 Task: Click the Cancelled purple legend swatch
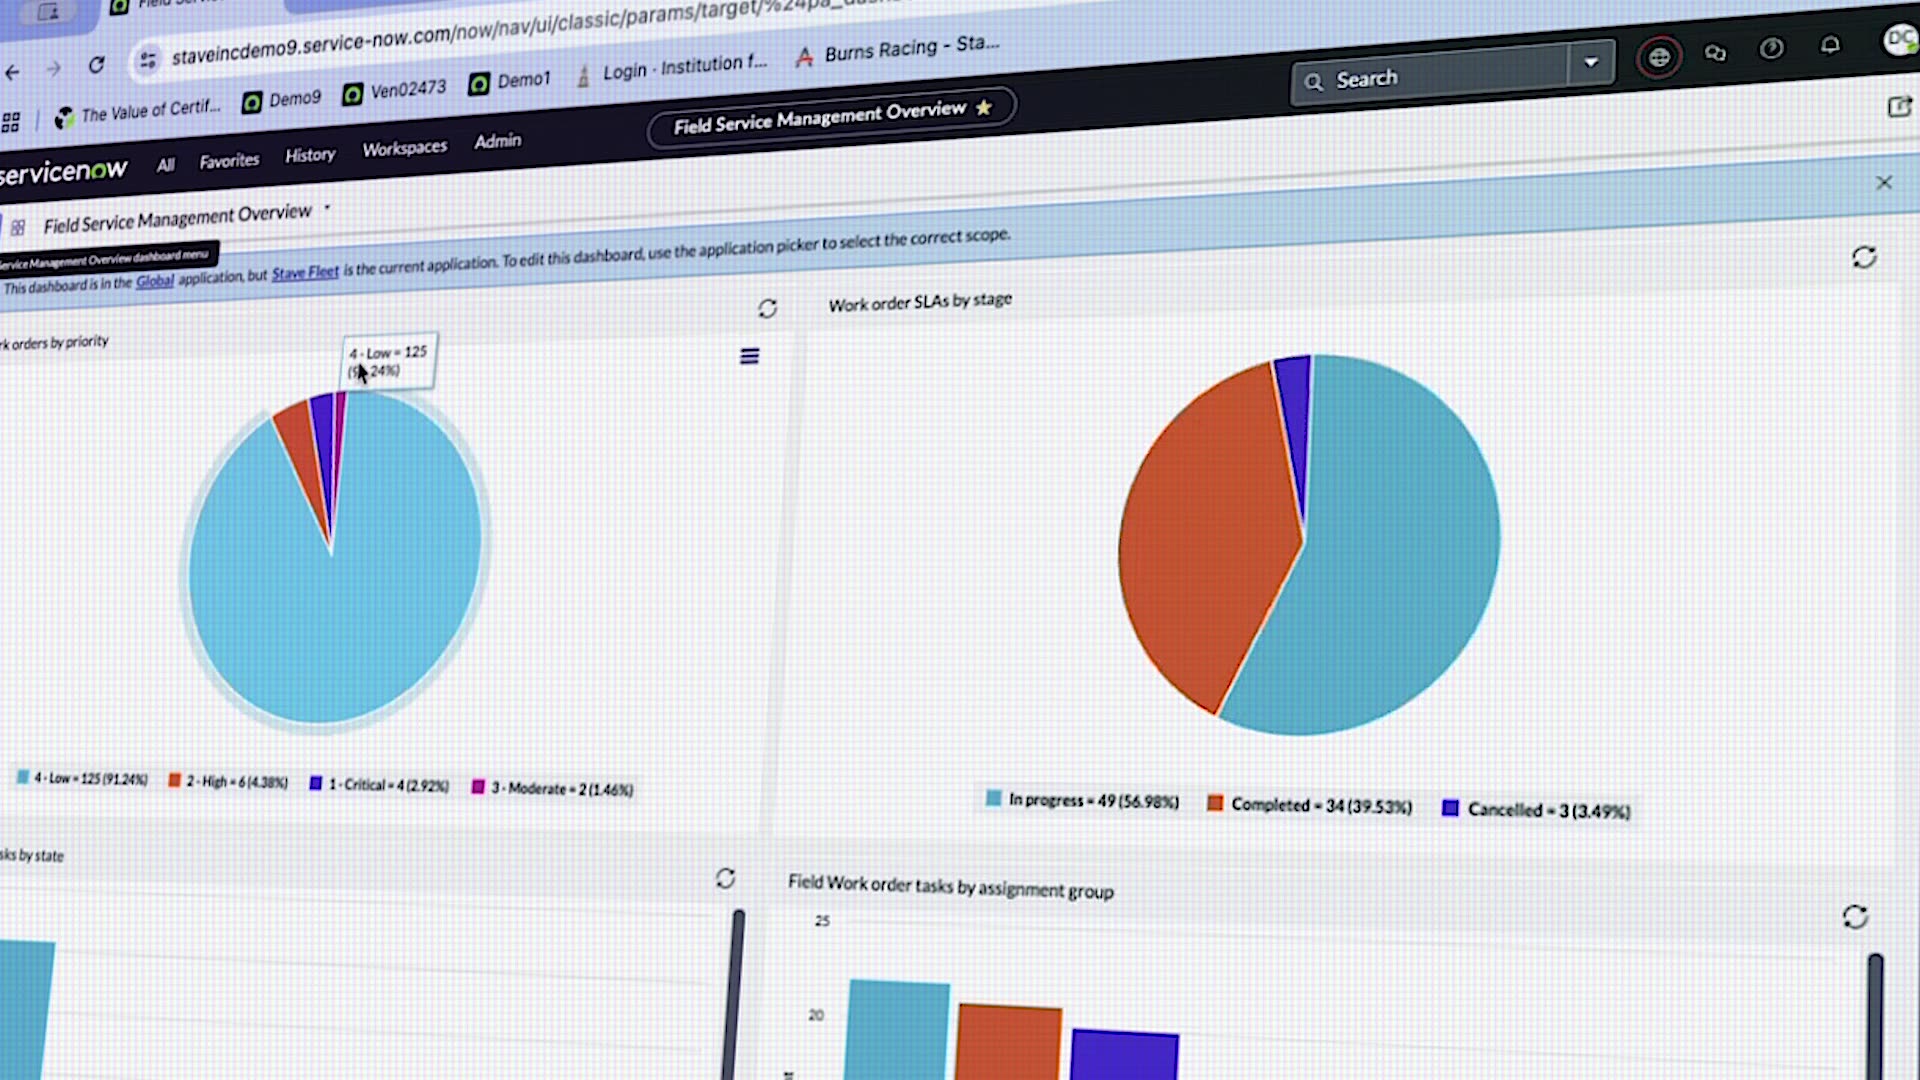(1450, 808)
